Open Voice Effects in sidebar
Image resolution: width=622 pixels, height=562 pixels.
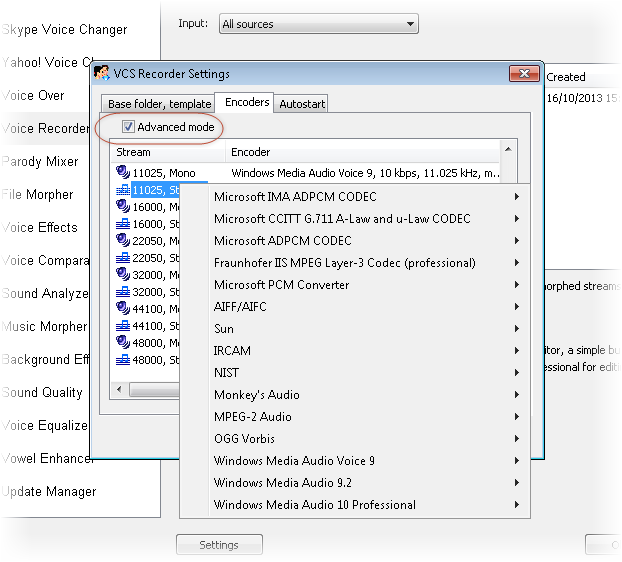pyautogui.click(x=40, y=227)
